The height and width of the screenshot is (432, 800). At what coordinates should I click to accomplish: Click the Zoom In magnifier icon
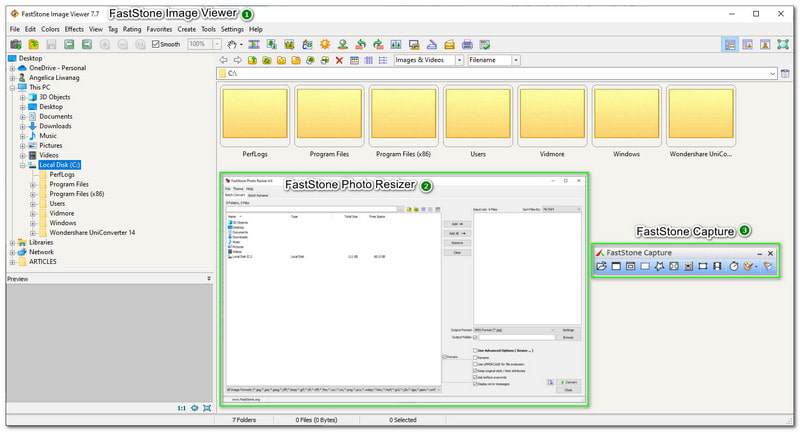104,45
